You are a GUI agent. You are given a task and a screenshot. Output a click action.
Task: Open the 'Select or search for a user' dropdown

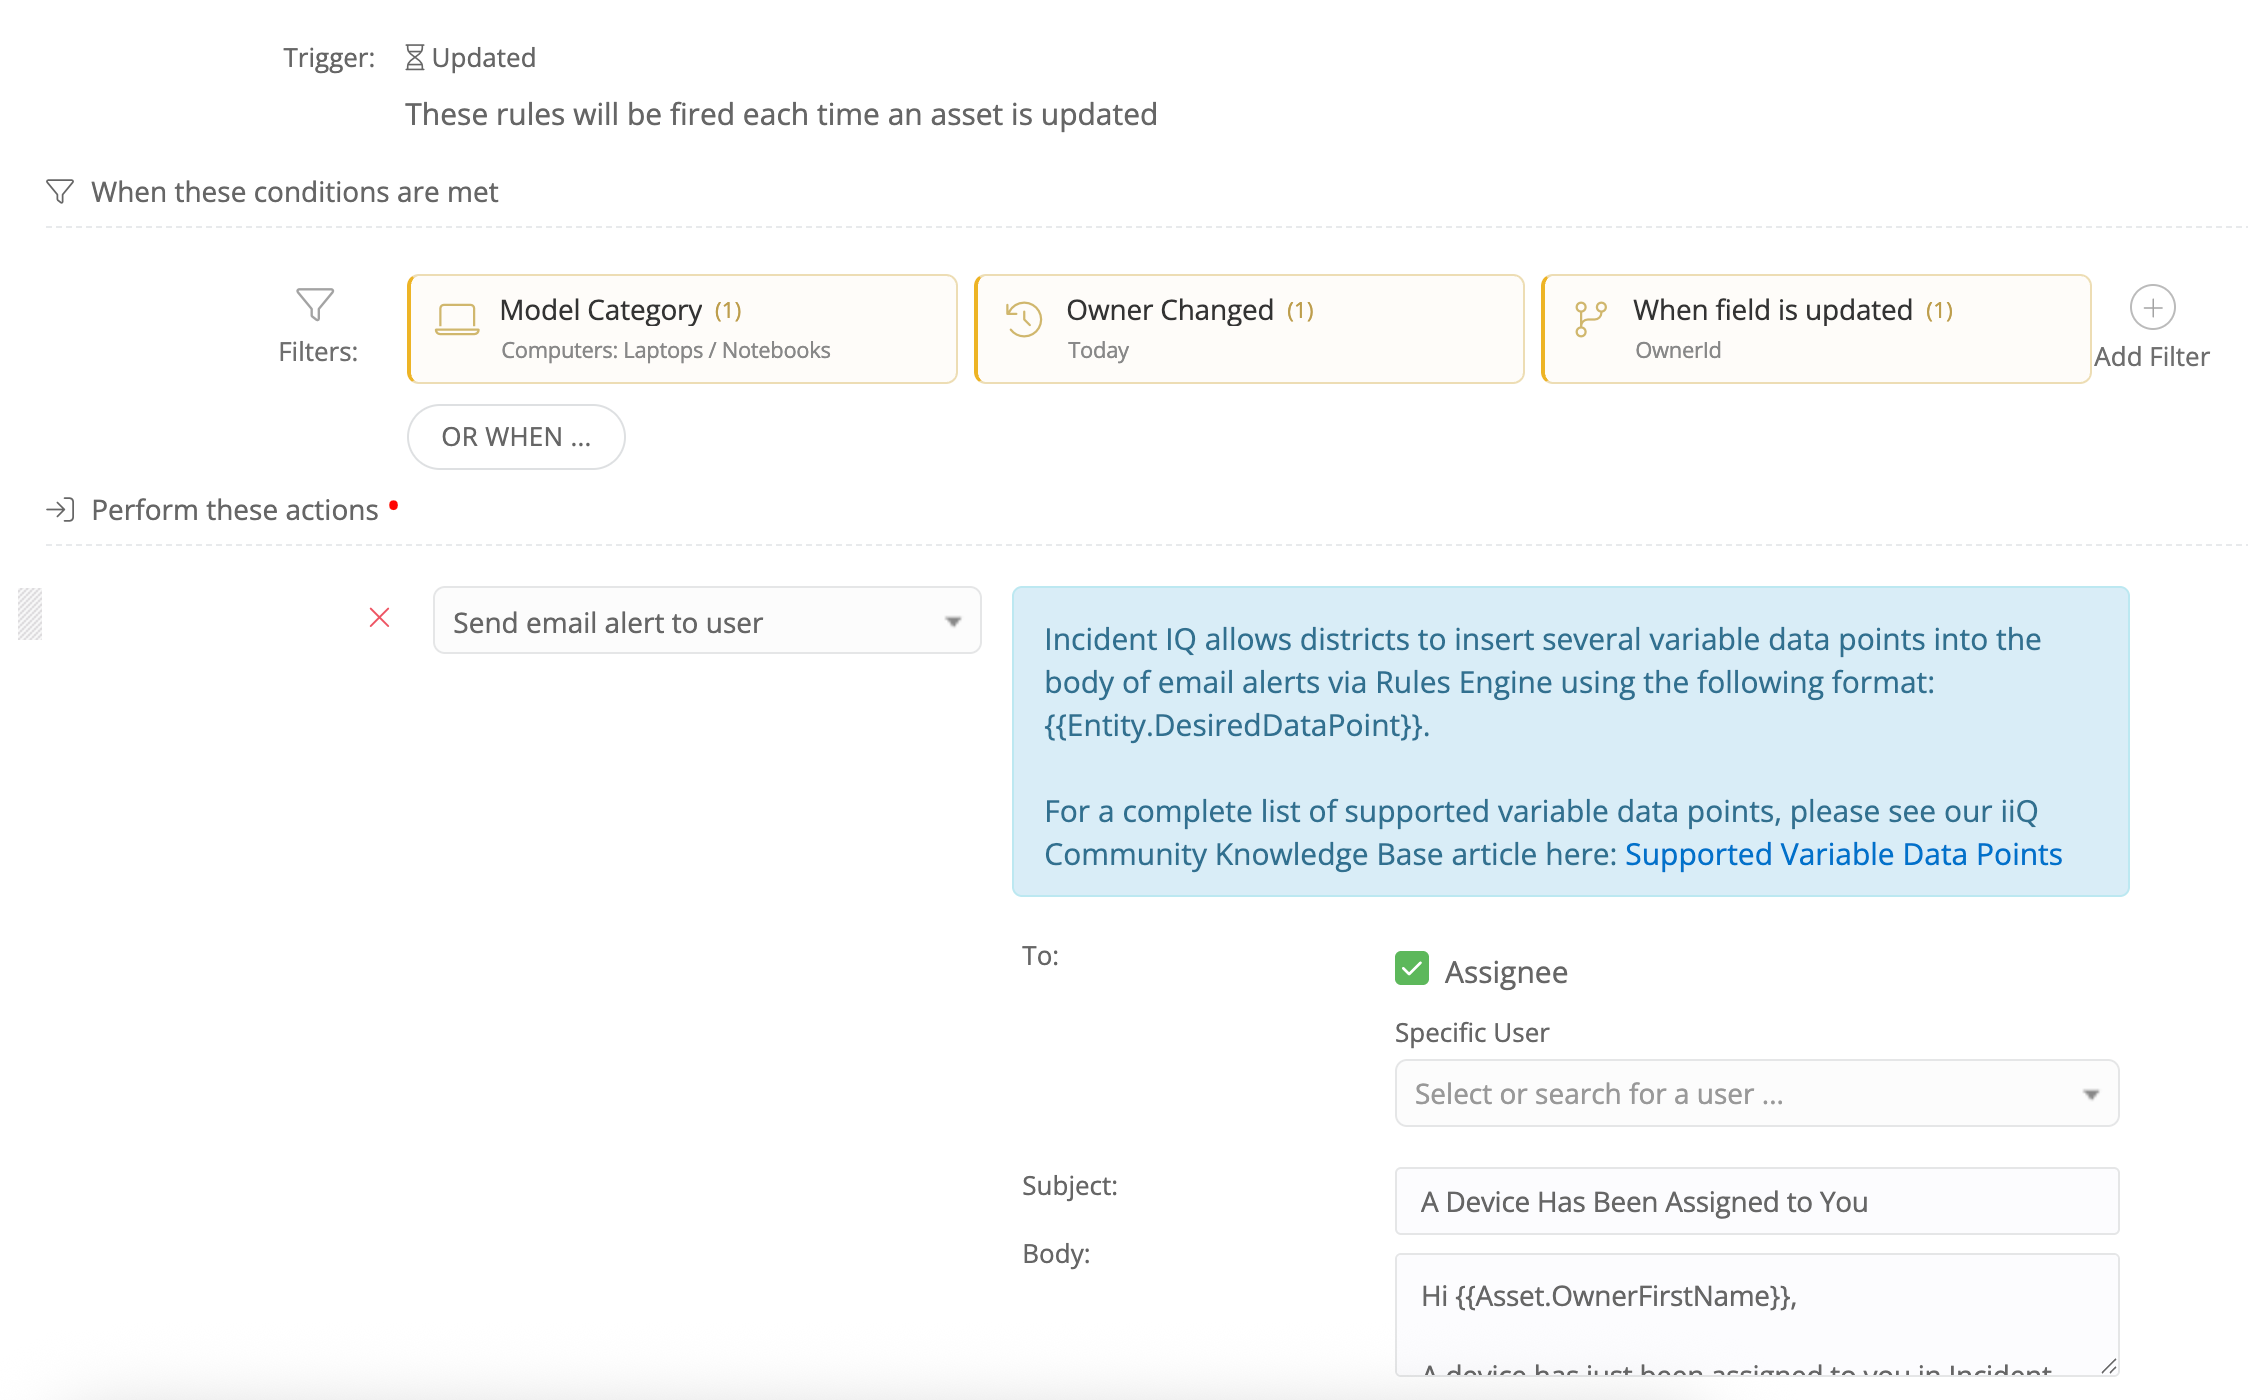point(1757,1093)
